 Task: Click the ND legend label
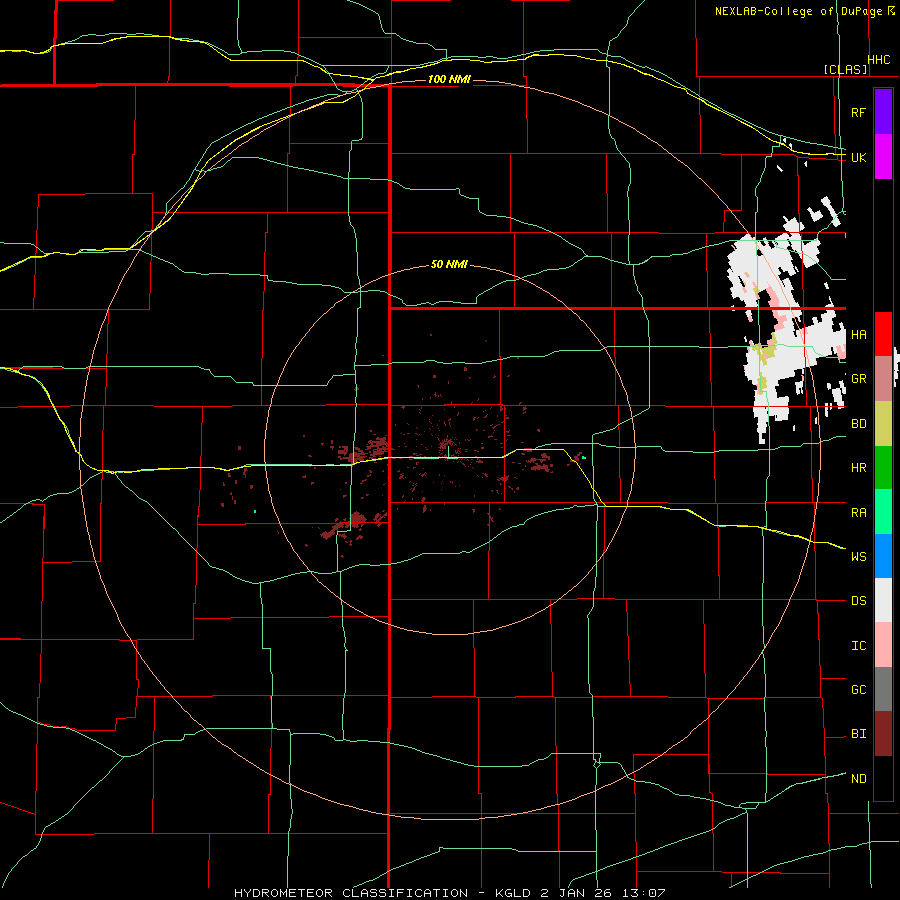pos(858,779)
